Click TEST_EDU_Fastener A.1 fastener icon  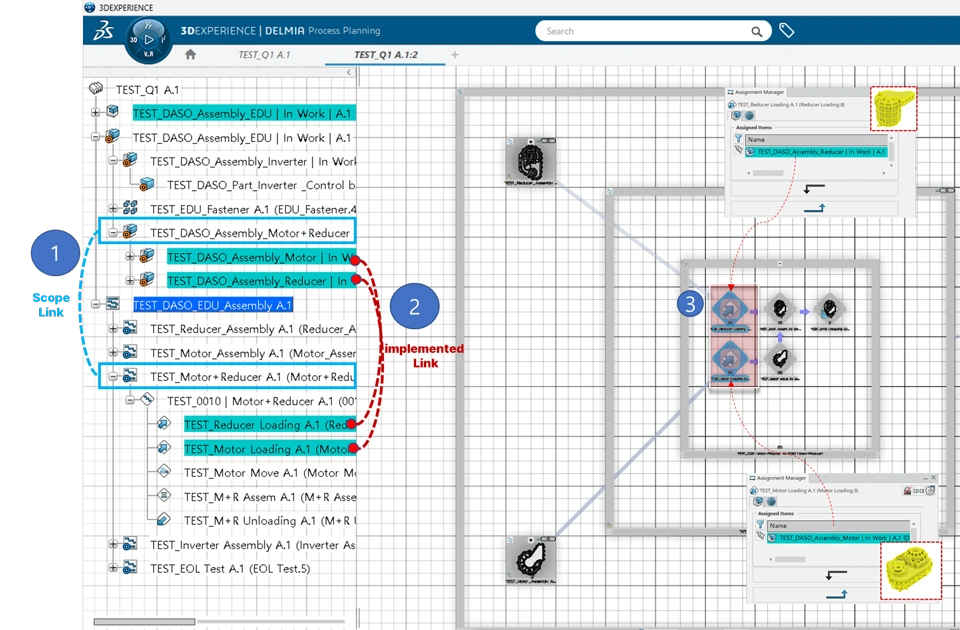pyautogui.click(x=130, y=208)
